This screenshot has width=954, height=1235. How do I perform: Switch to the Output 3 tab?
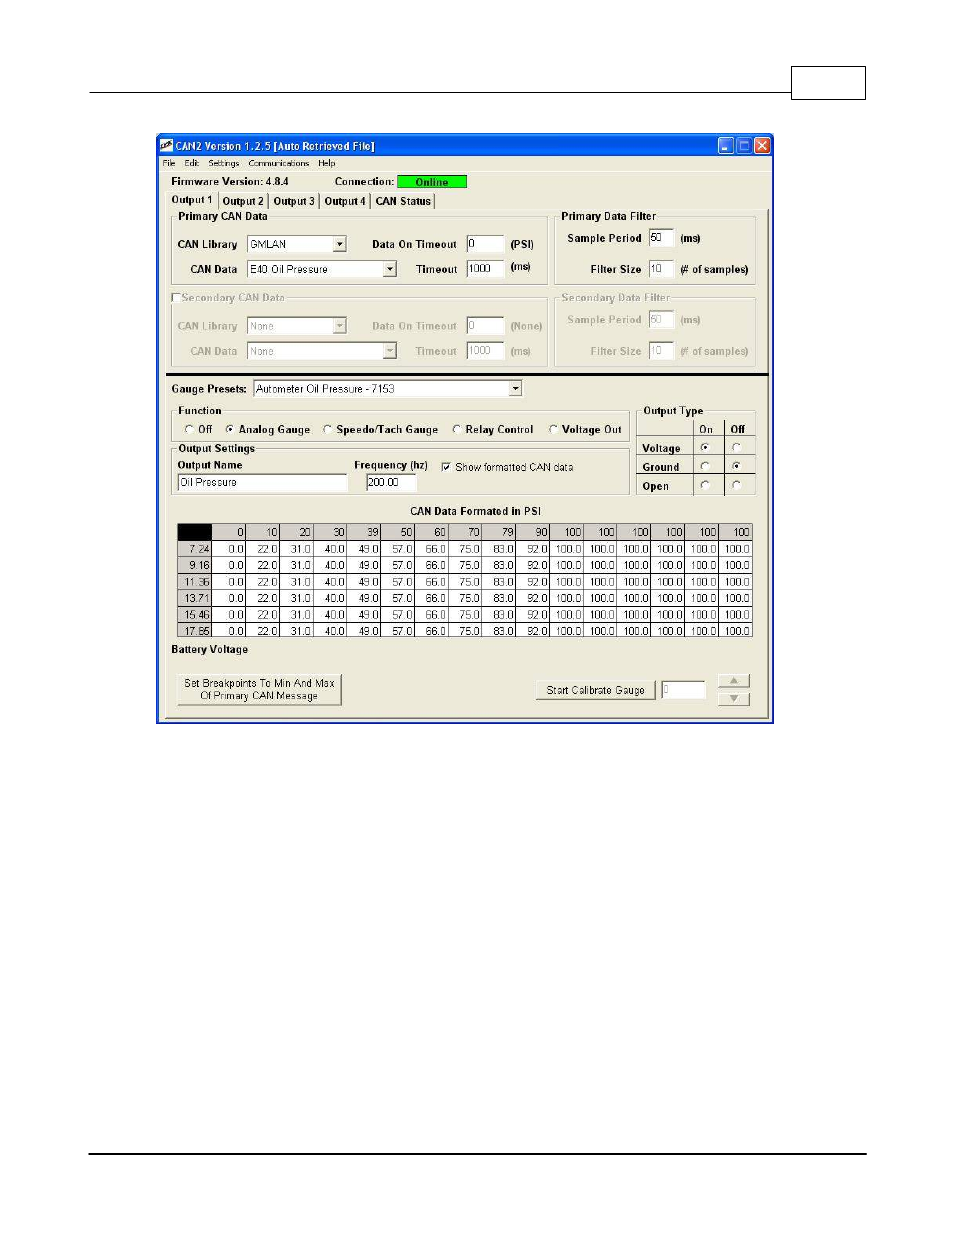294,201
